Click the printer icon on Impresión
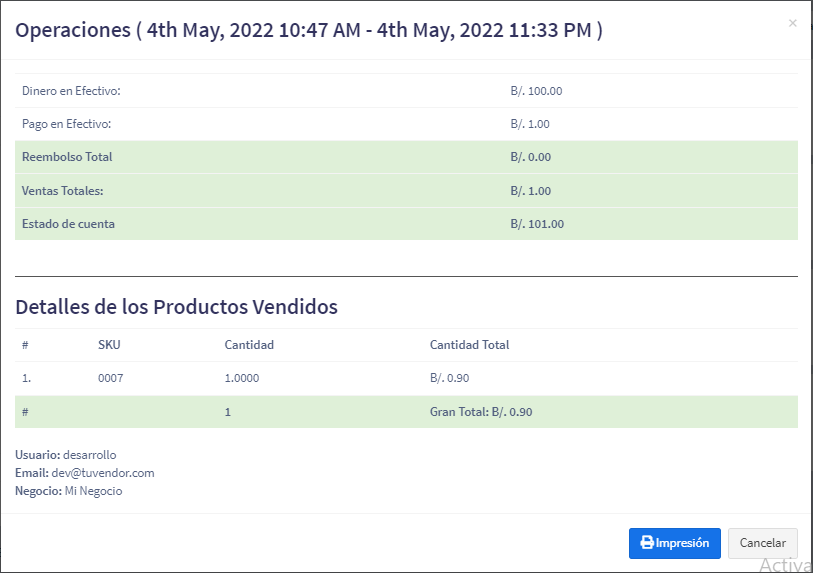Image resolution: width=813 pixels, height=573 pixels. tap(647, 542)
